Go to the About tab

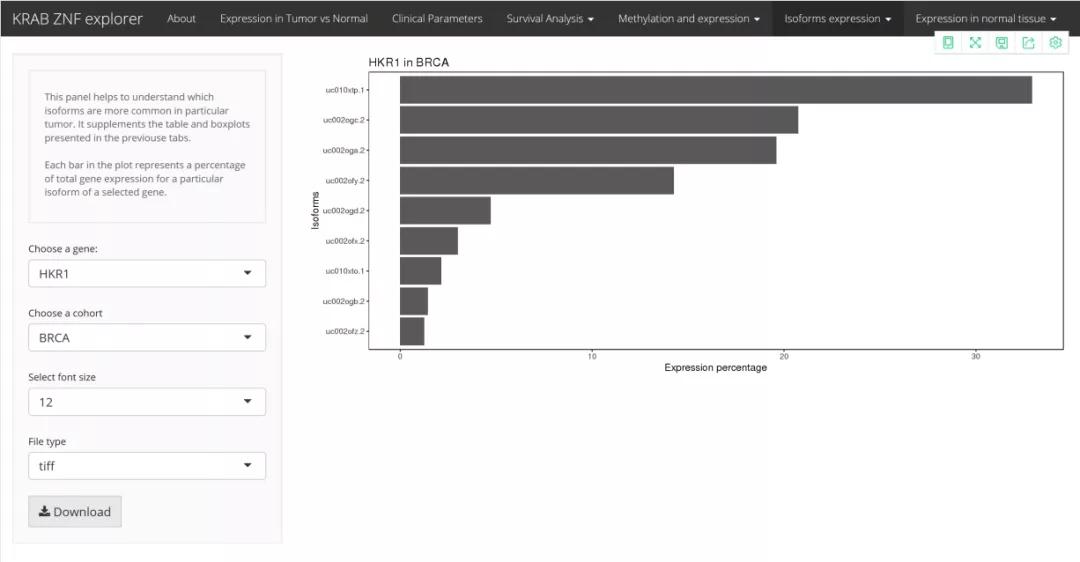pyautogui.click(x=181, y=18)
